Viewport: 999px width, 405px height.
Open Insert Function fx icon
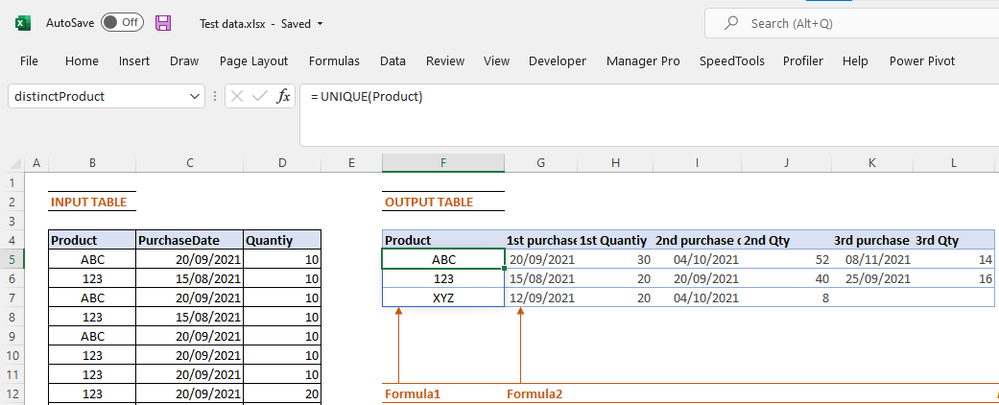coord(283,97)
